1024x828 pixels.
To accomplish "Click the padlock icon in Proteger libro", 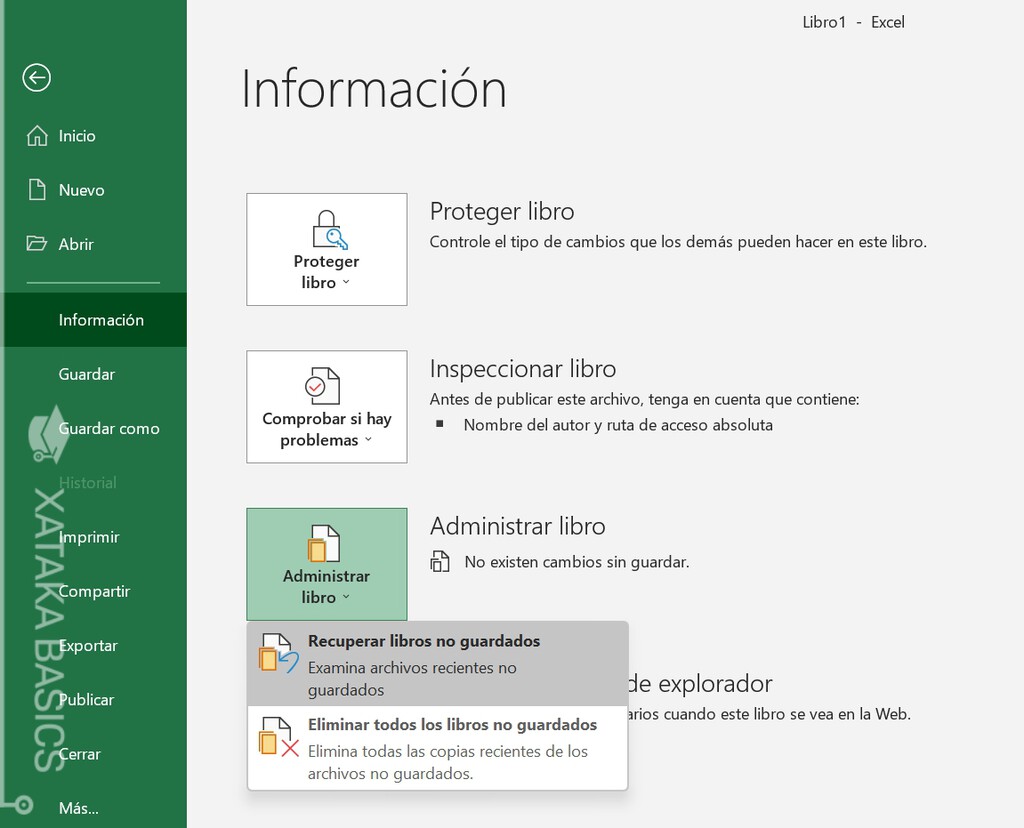I will (327, 229).
